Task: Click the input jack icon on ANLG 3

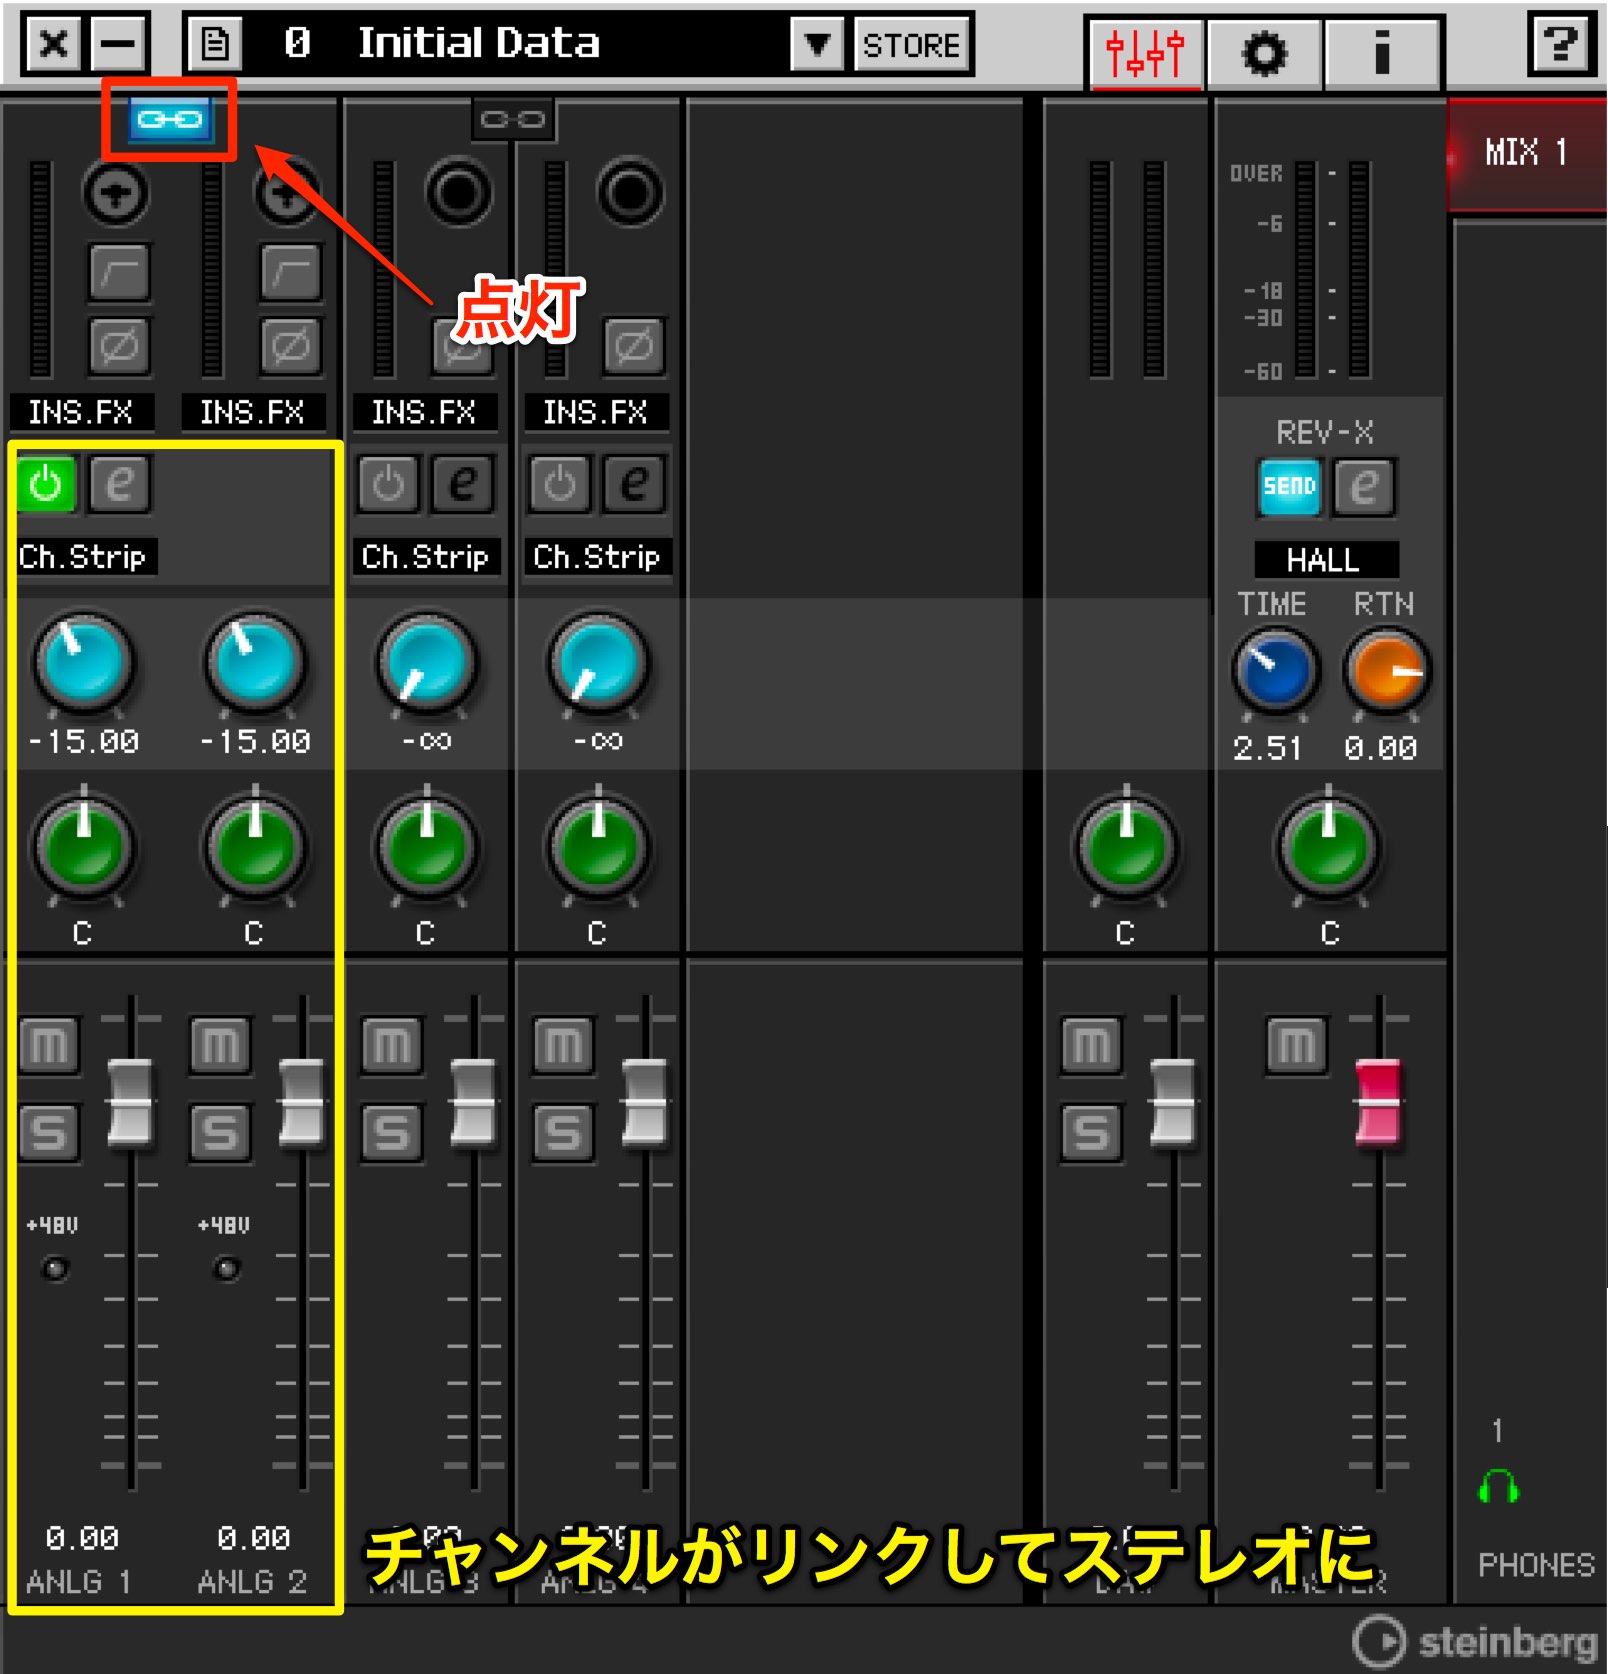Action: [459, 191]
